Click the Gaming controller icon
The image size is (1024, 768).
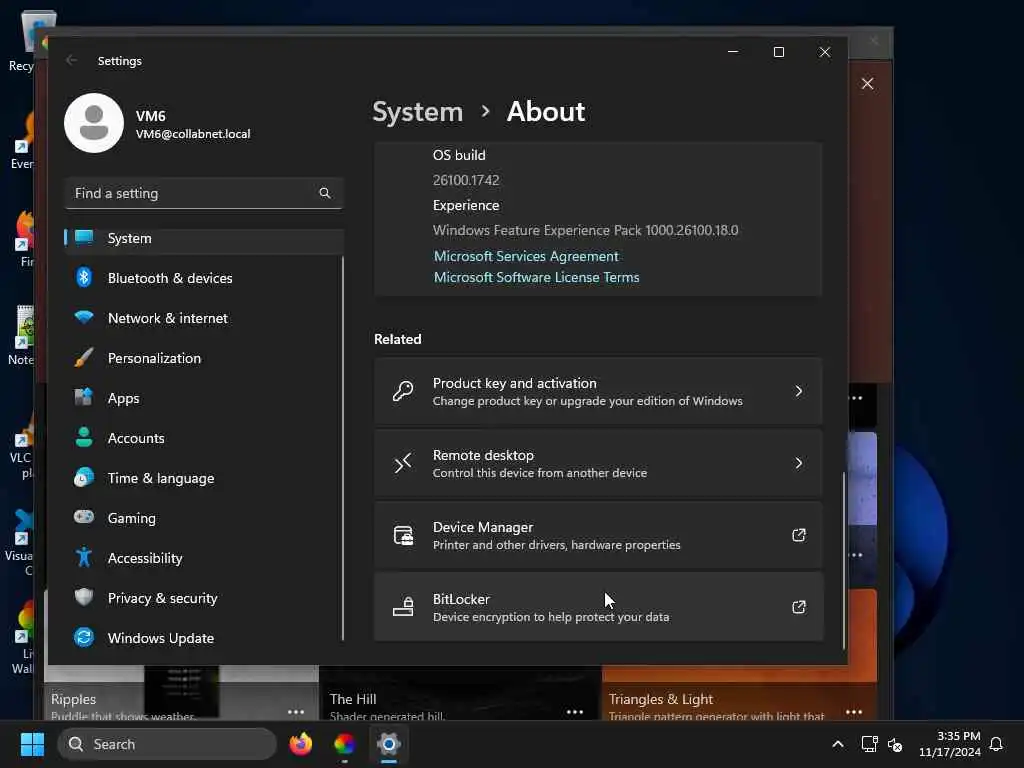tap(84, 517)
